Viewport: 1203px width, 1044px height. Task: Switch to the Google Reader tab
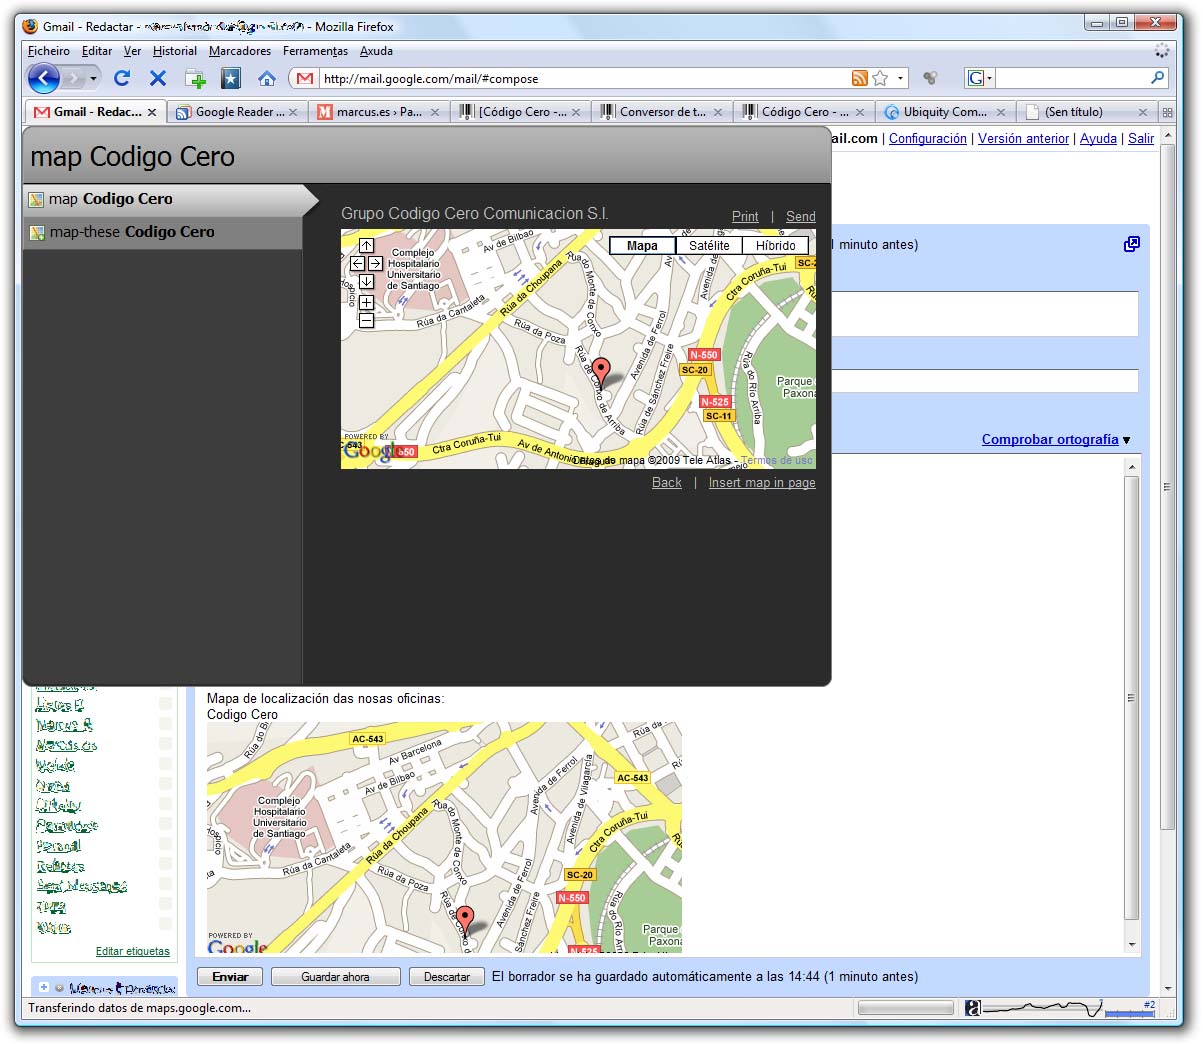pos(237,112)
